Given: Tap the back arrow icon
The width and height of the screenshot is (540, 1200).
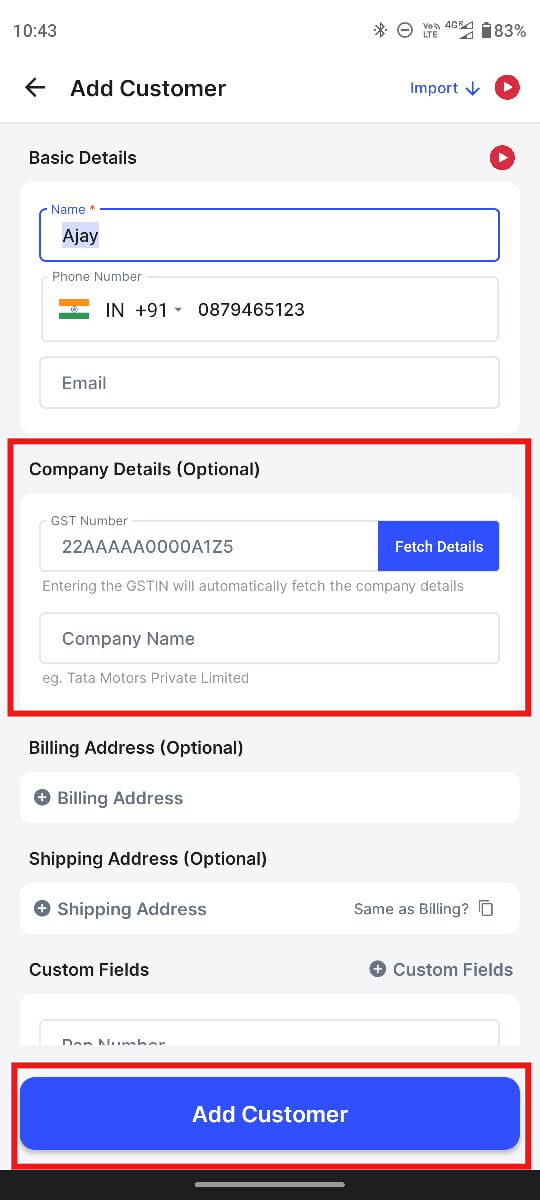Looking at the screenshot, I should [35, 88].
